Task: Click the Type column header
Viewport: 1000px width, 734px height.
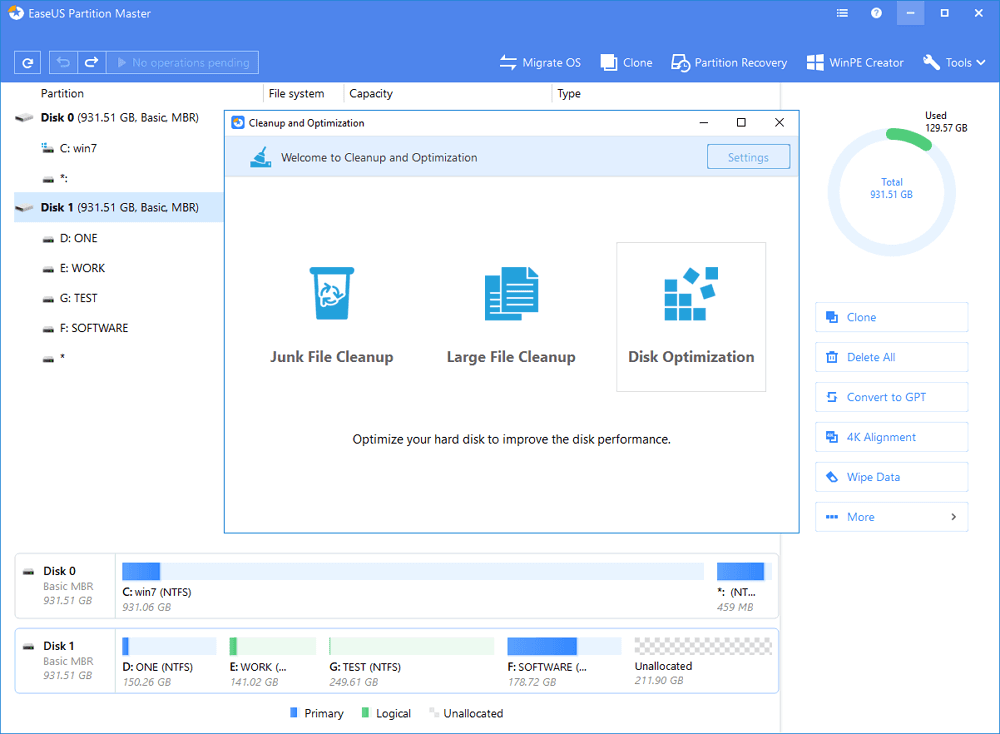Action: [569, 93]
